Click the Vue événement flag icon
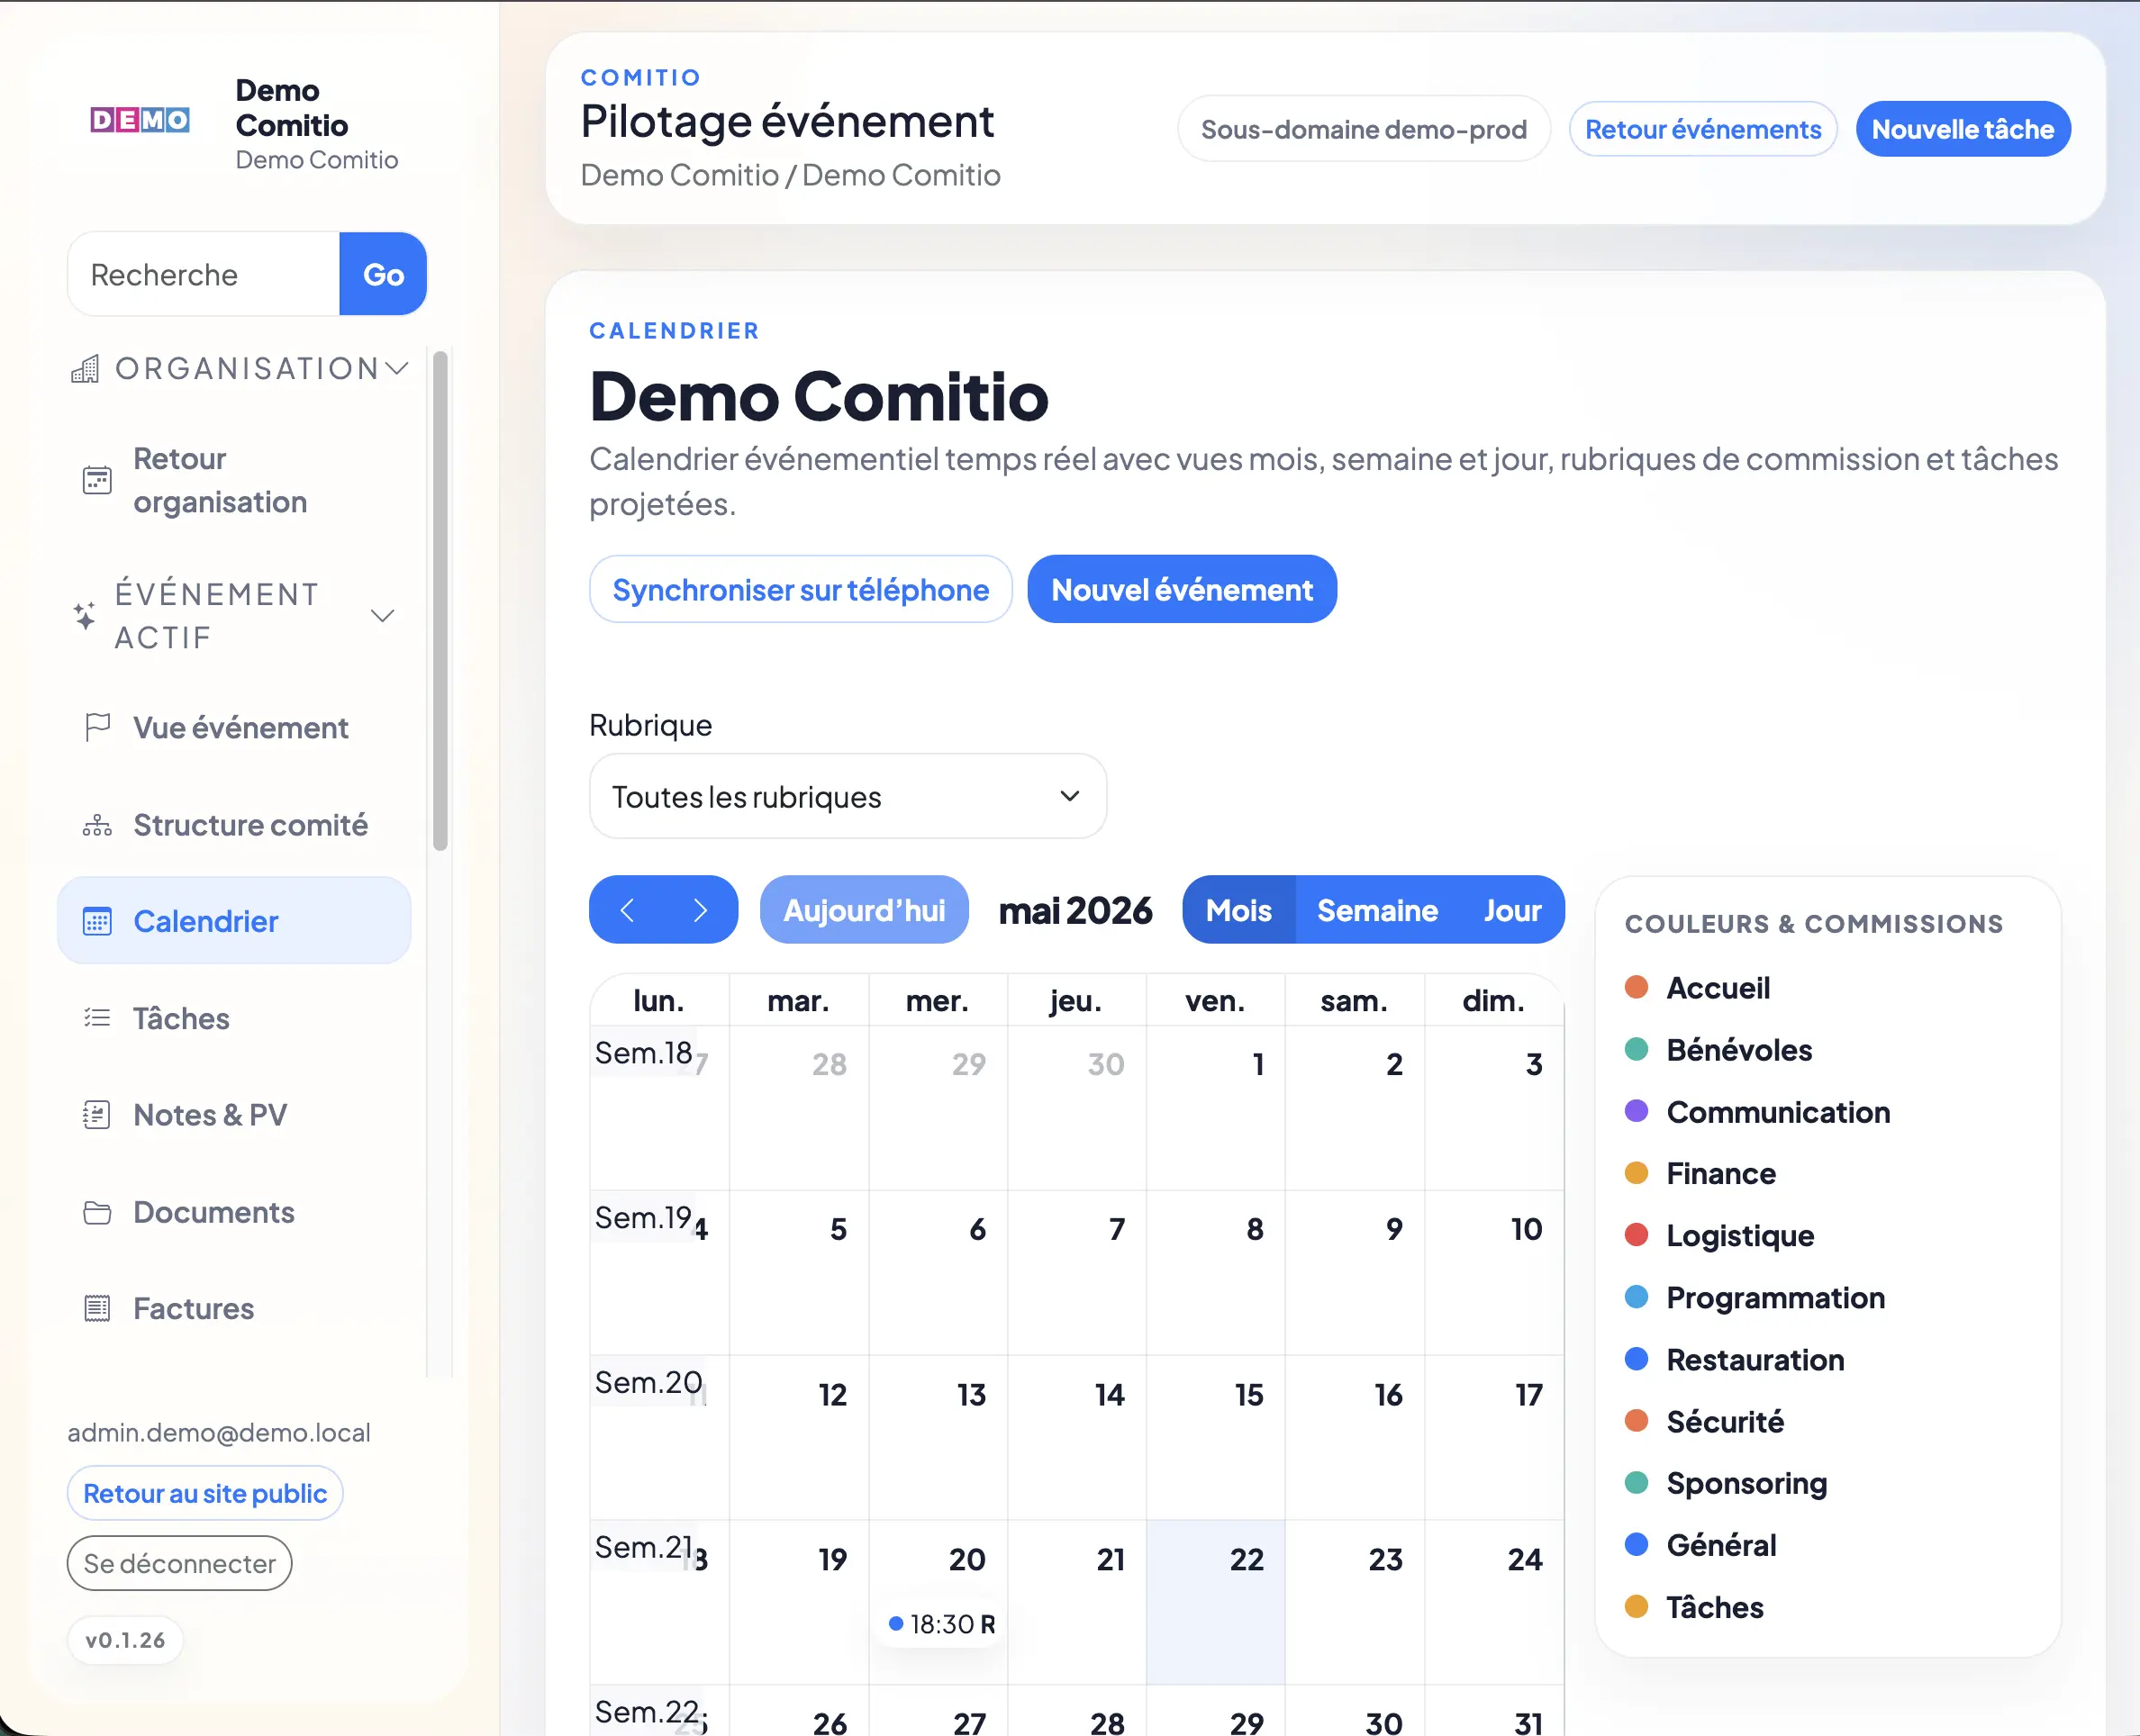 coord(97,727)
